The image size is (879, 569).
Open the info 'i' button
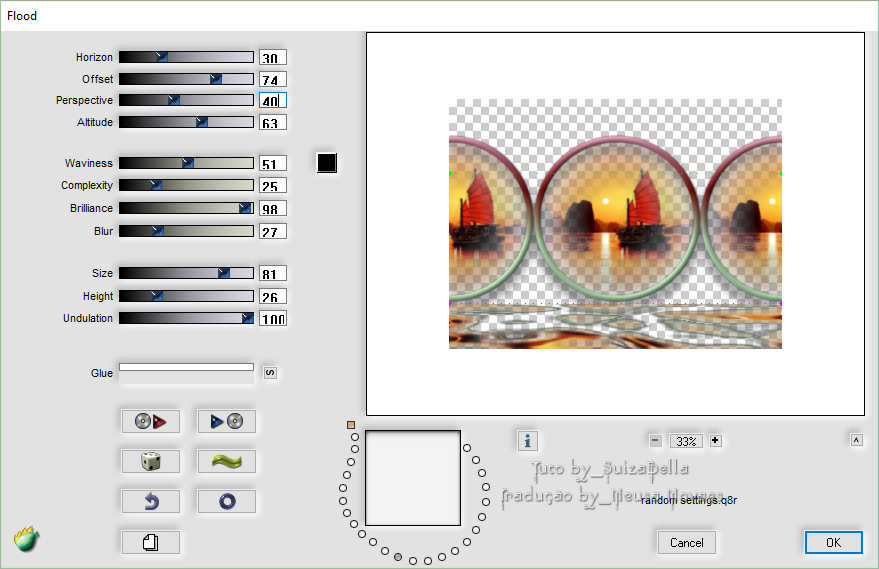(528, 441)
